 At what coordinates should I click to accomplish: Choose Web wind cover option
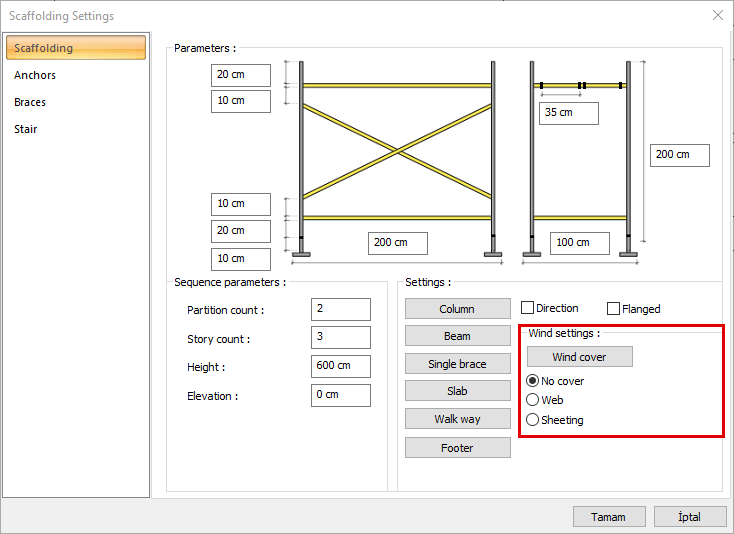click(533, 400)
